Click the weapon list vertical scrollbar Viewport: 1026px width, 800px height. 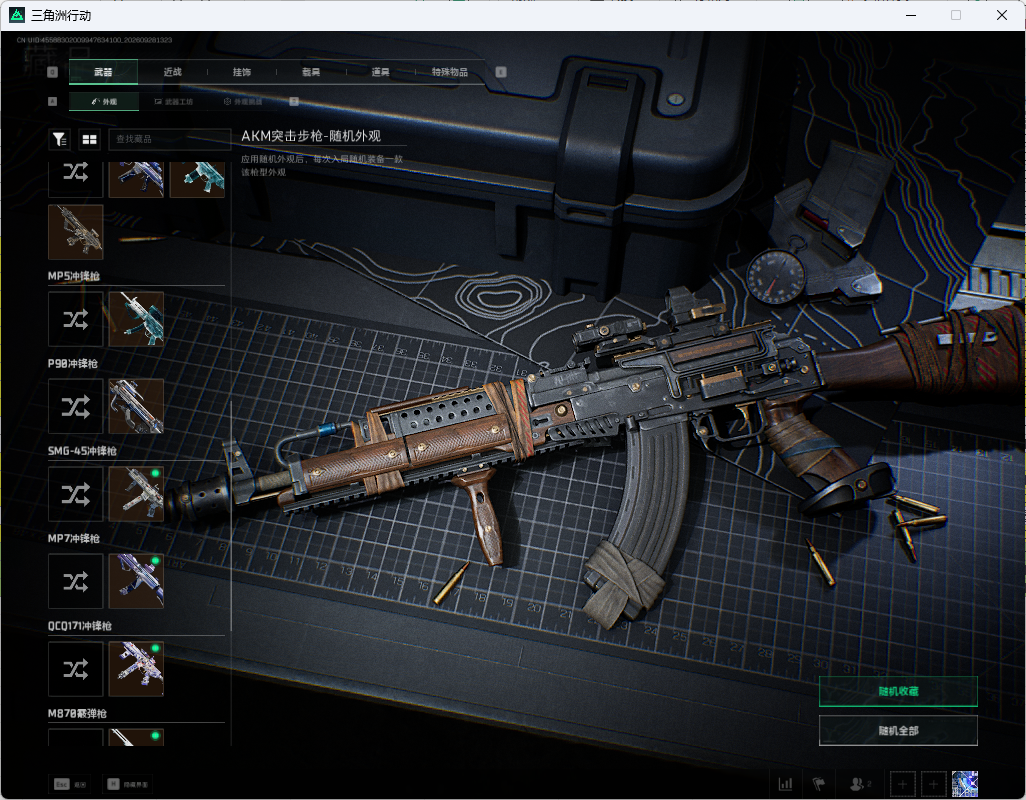[232, 517]
